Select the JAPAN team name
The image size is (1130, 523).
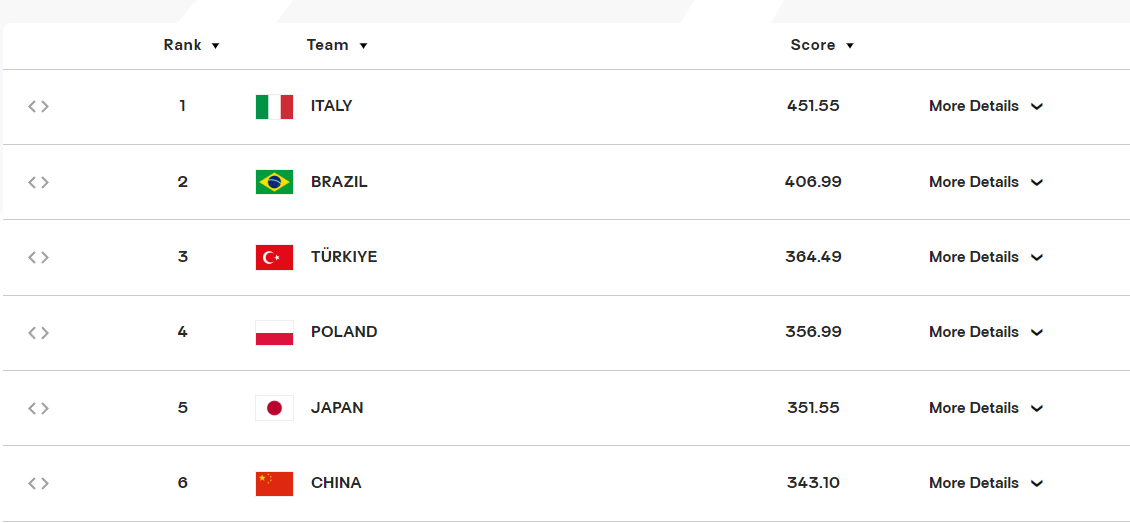[337, 408]
